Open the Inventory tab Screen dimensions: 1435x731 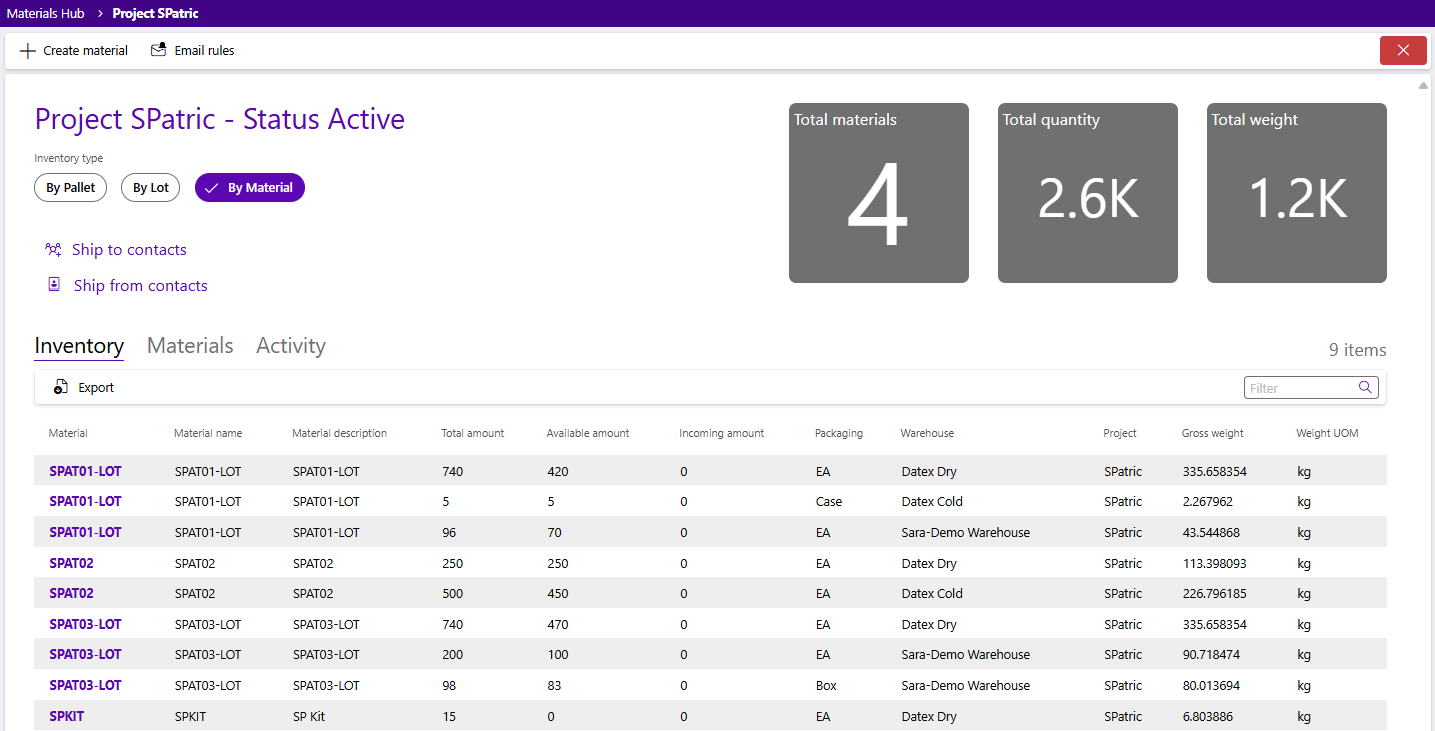coord(79,346)
